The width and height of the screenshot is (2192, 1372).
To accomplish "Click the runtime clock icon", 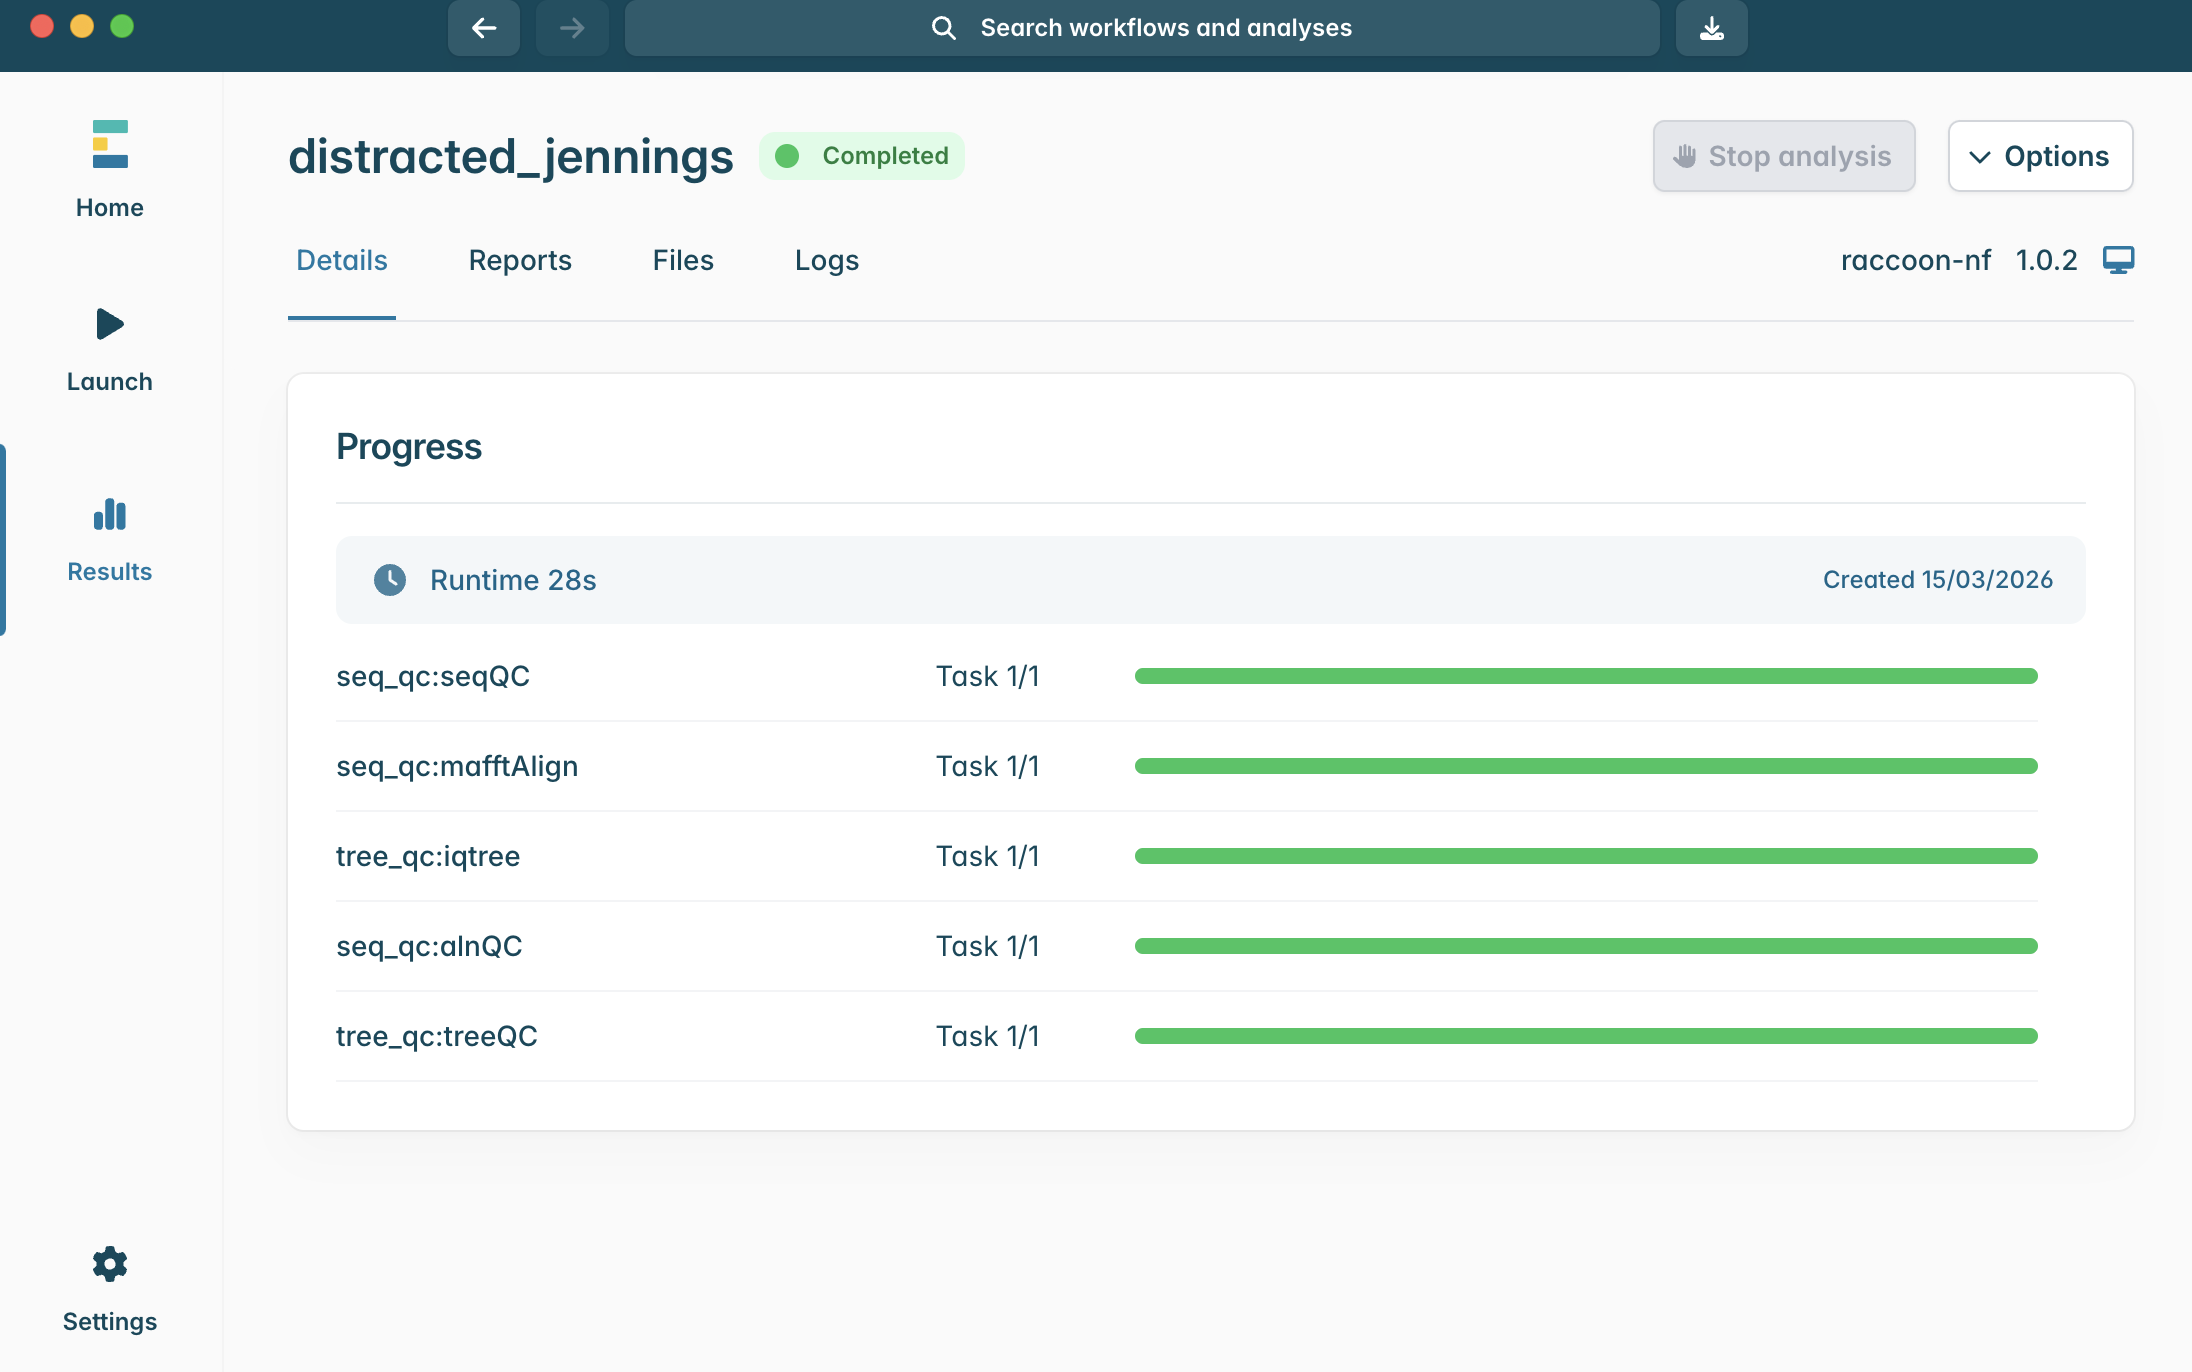I will tap(390, 580).
